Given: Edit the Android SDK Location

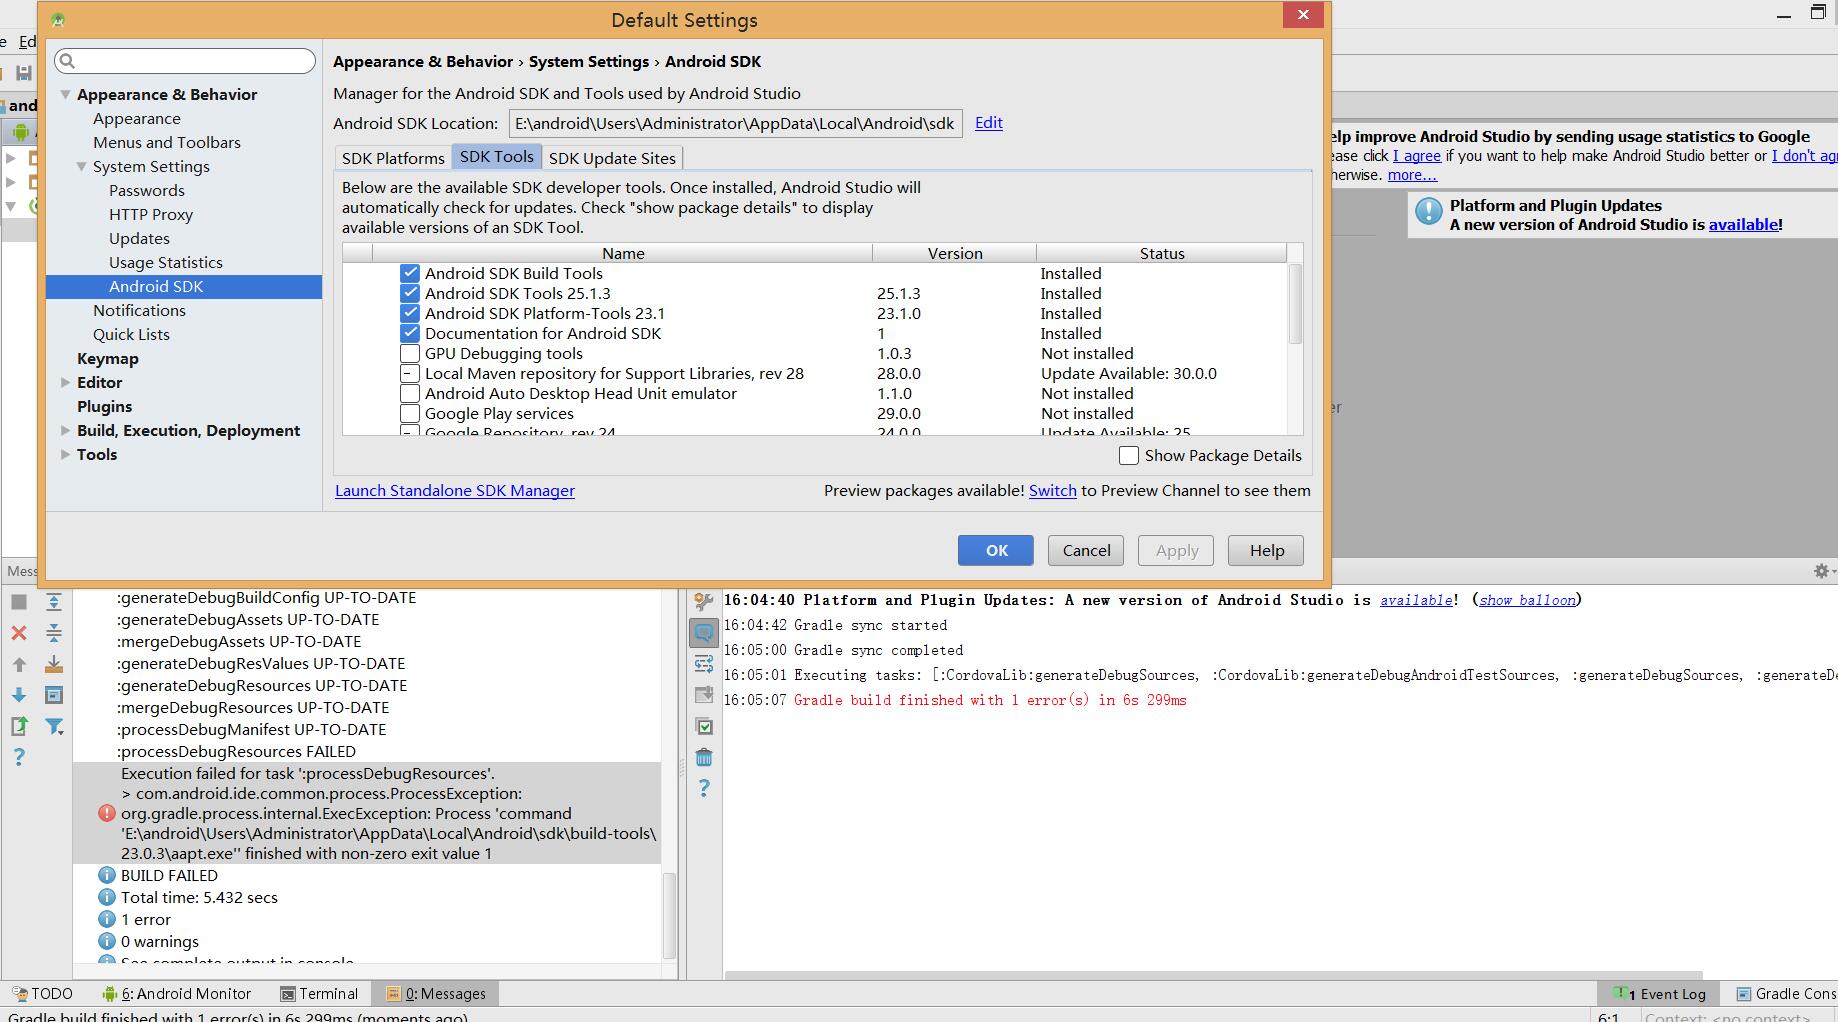Looking at the screenshot, I should click(x=989, y=122).
